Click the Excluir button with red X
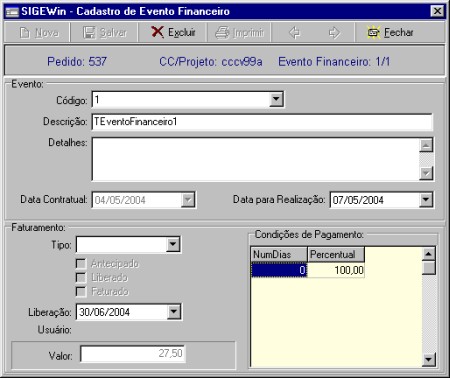The image size is (450, 378). [x=173, y=32]
